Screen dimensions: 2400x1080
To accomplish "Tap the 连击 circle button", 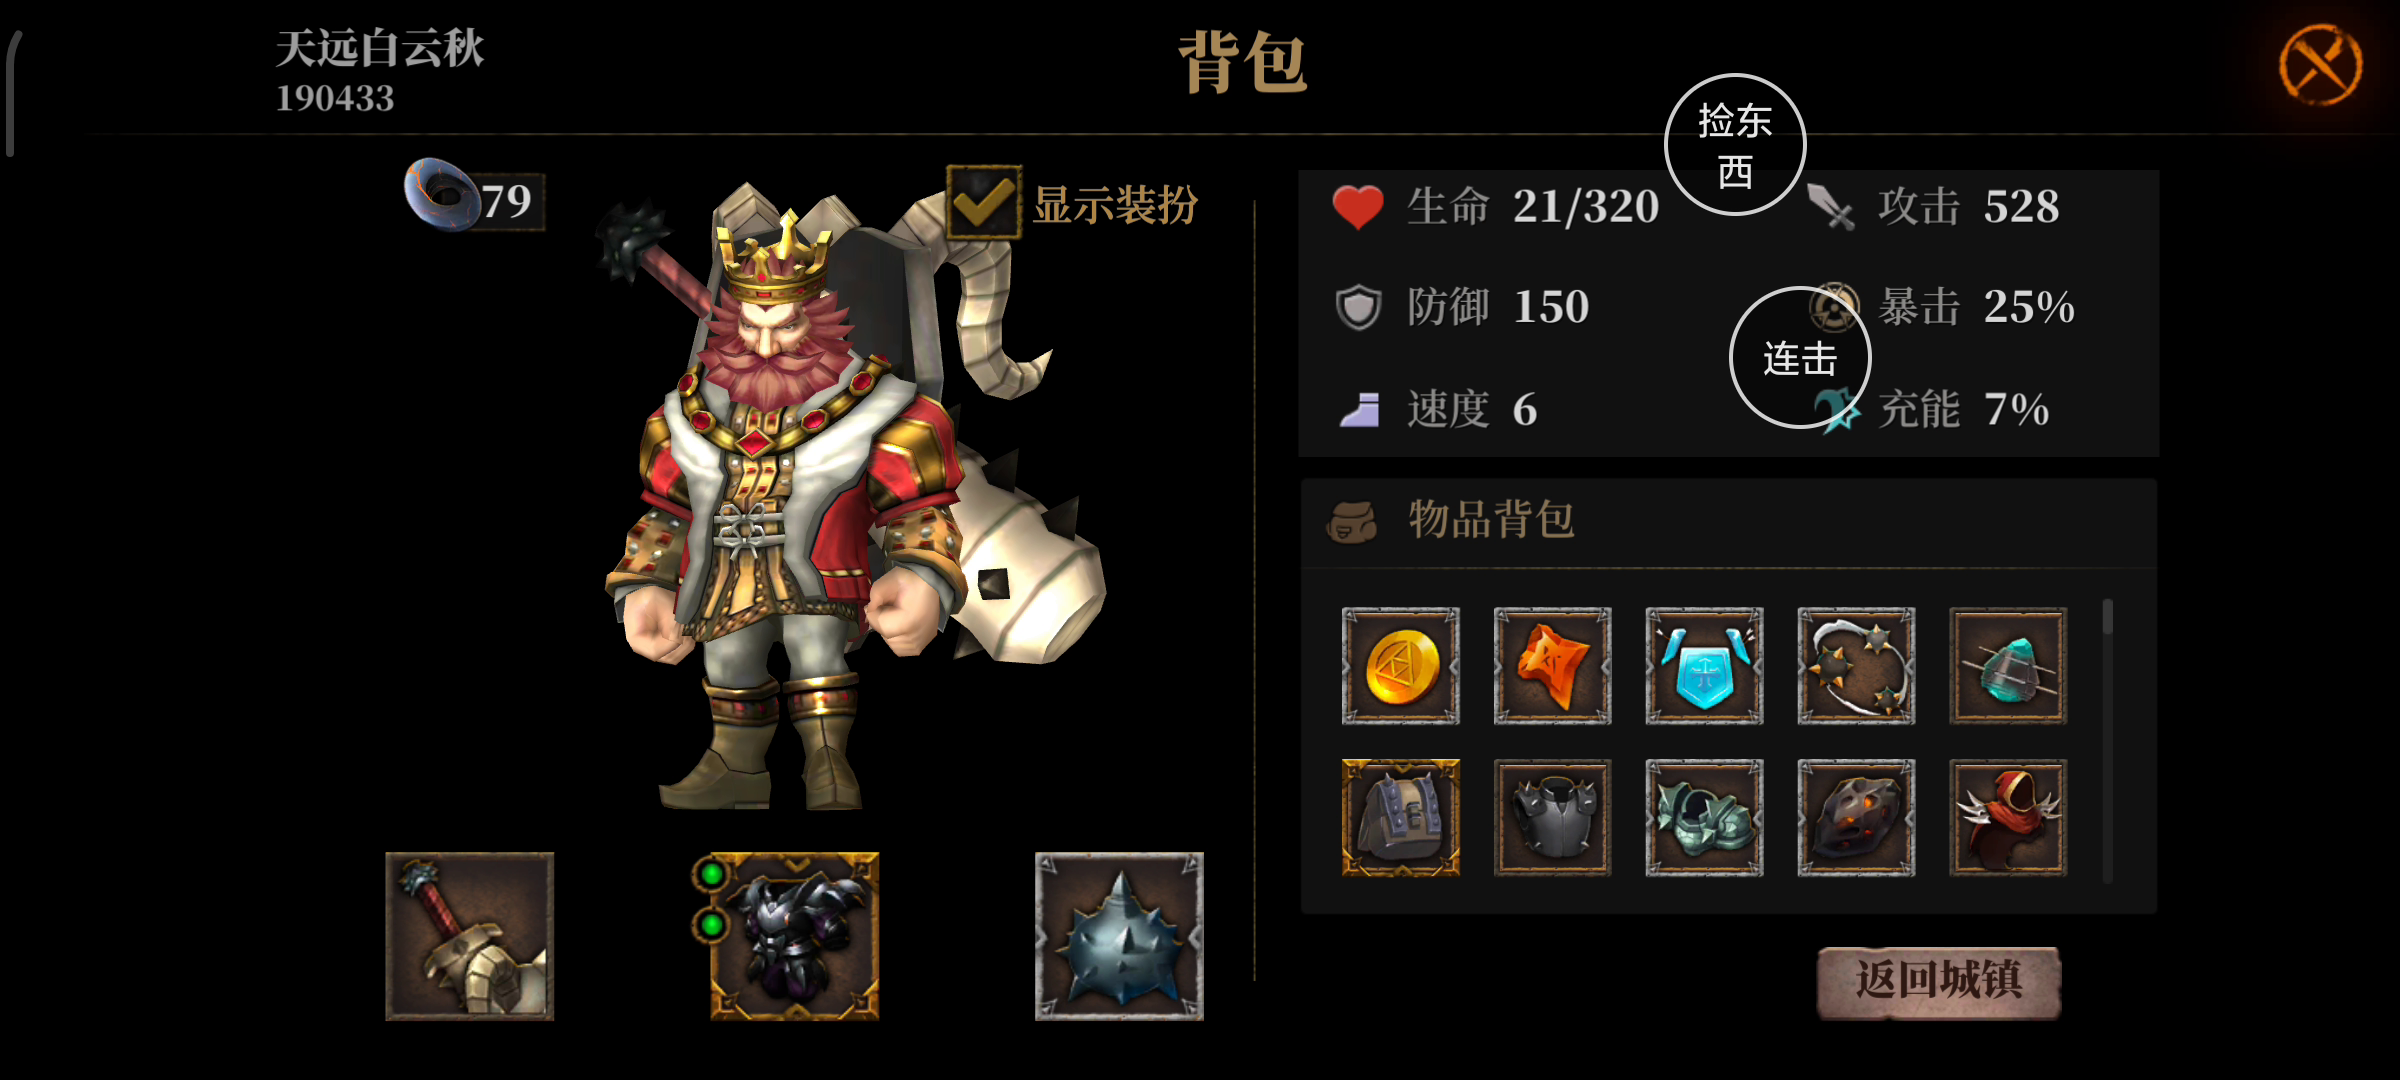I will (x=1800, y=358).
